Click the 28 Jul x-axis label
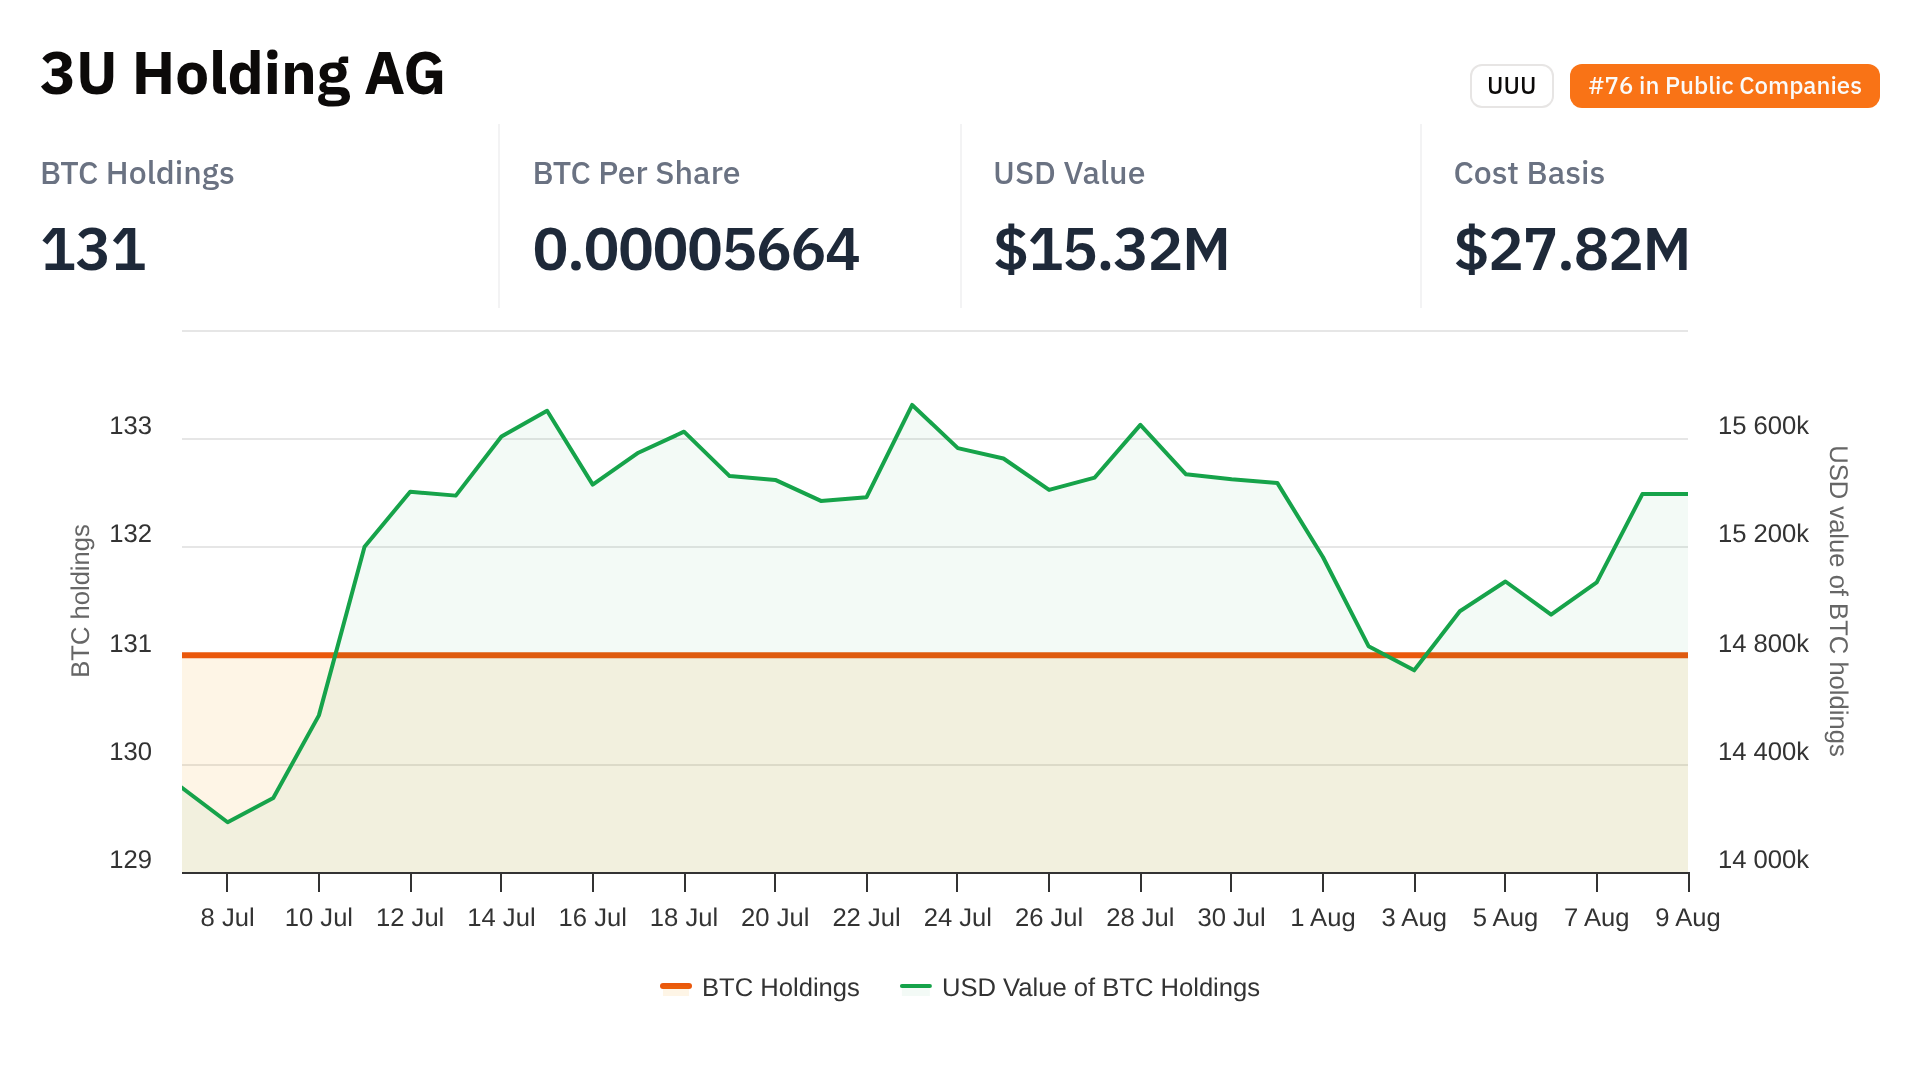The image size is (1920, 1080). pos(1141,917)
